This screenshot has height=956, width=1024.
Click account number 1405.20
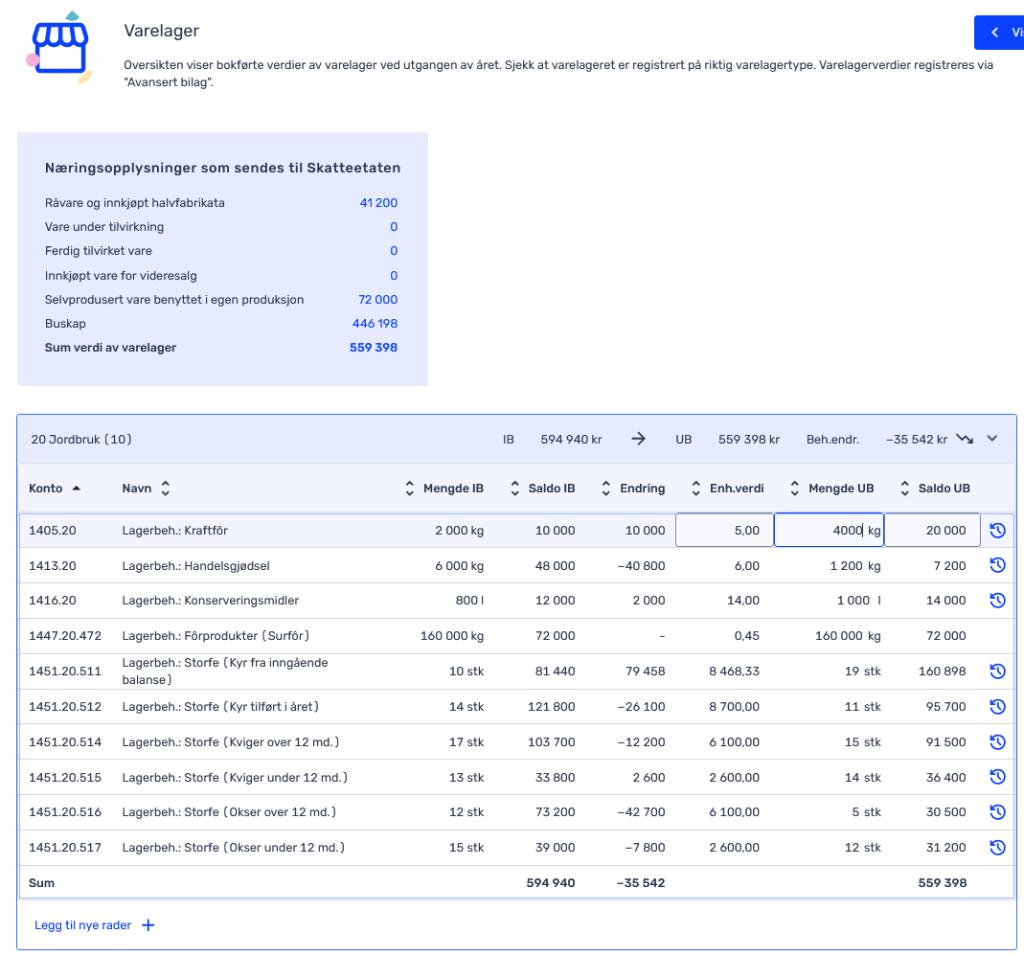click(x=52, y=530)
